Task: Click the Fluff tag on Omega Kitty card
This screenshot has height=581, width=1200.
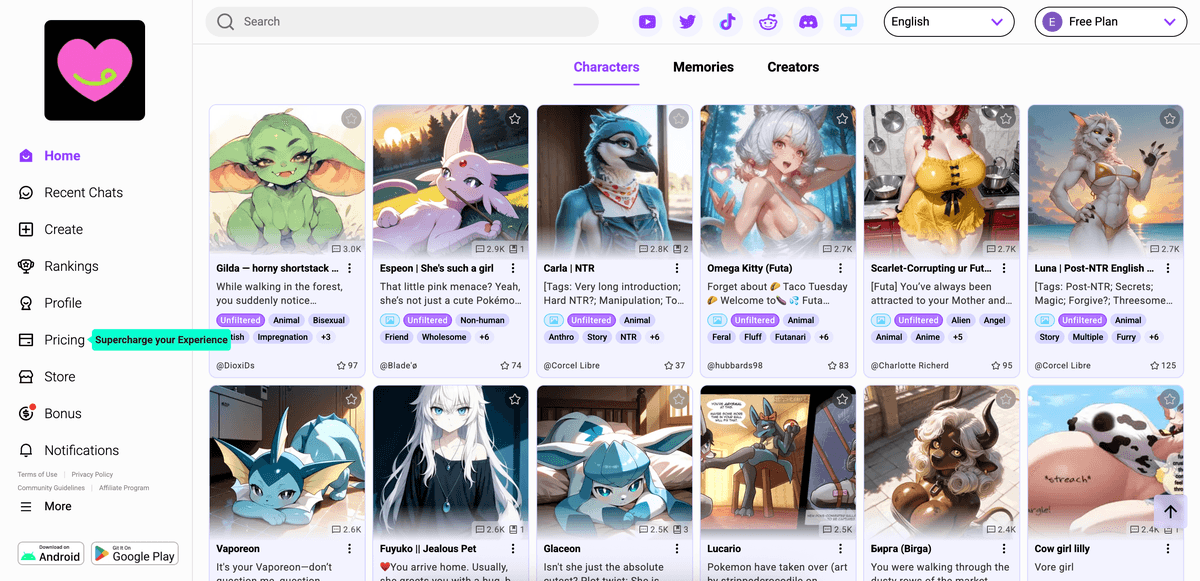Action: [751, 337]
